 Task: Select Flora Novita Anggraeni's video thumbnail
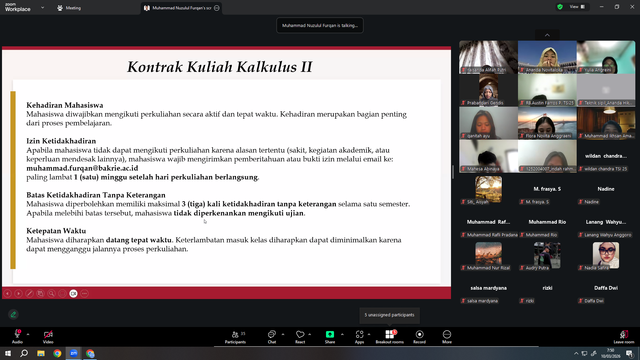(547, 123)
